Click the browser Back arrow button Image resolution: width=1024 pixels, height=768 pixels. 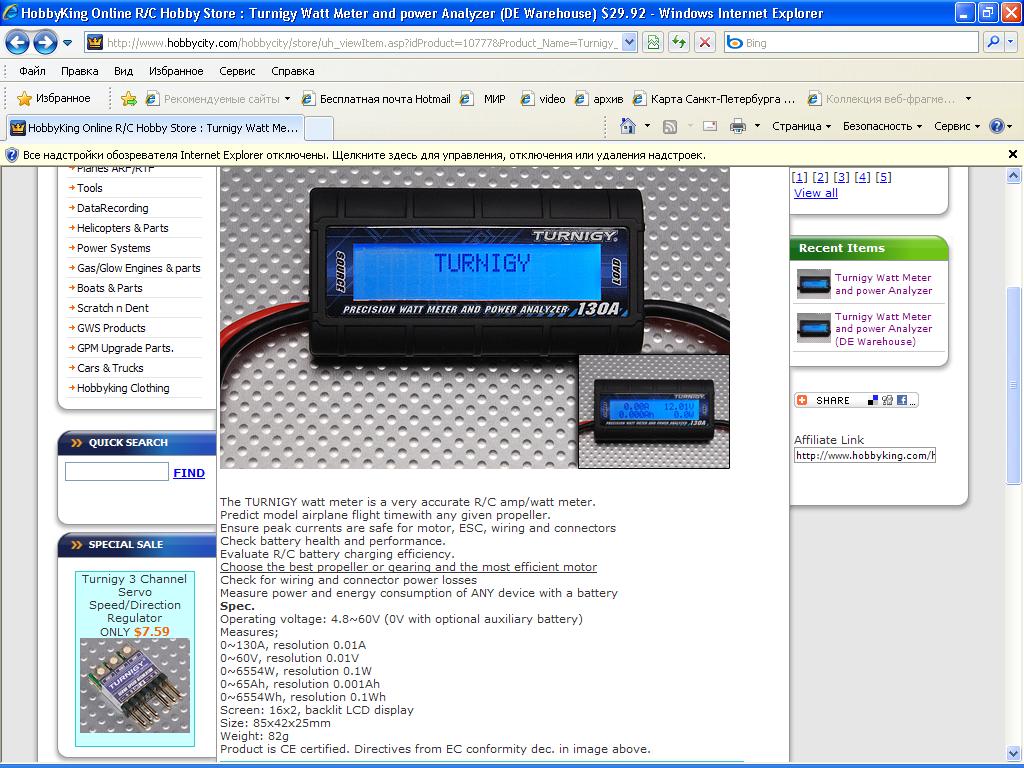tap(18, 43)
